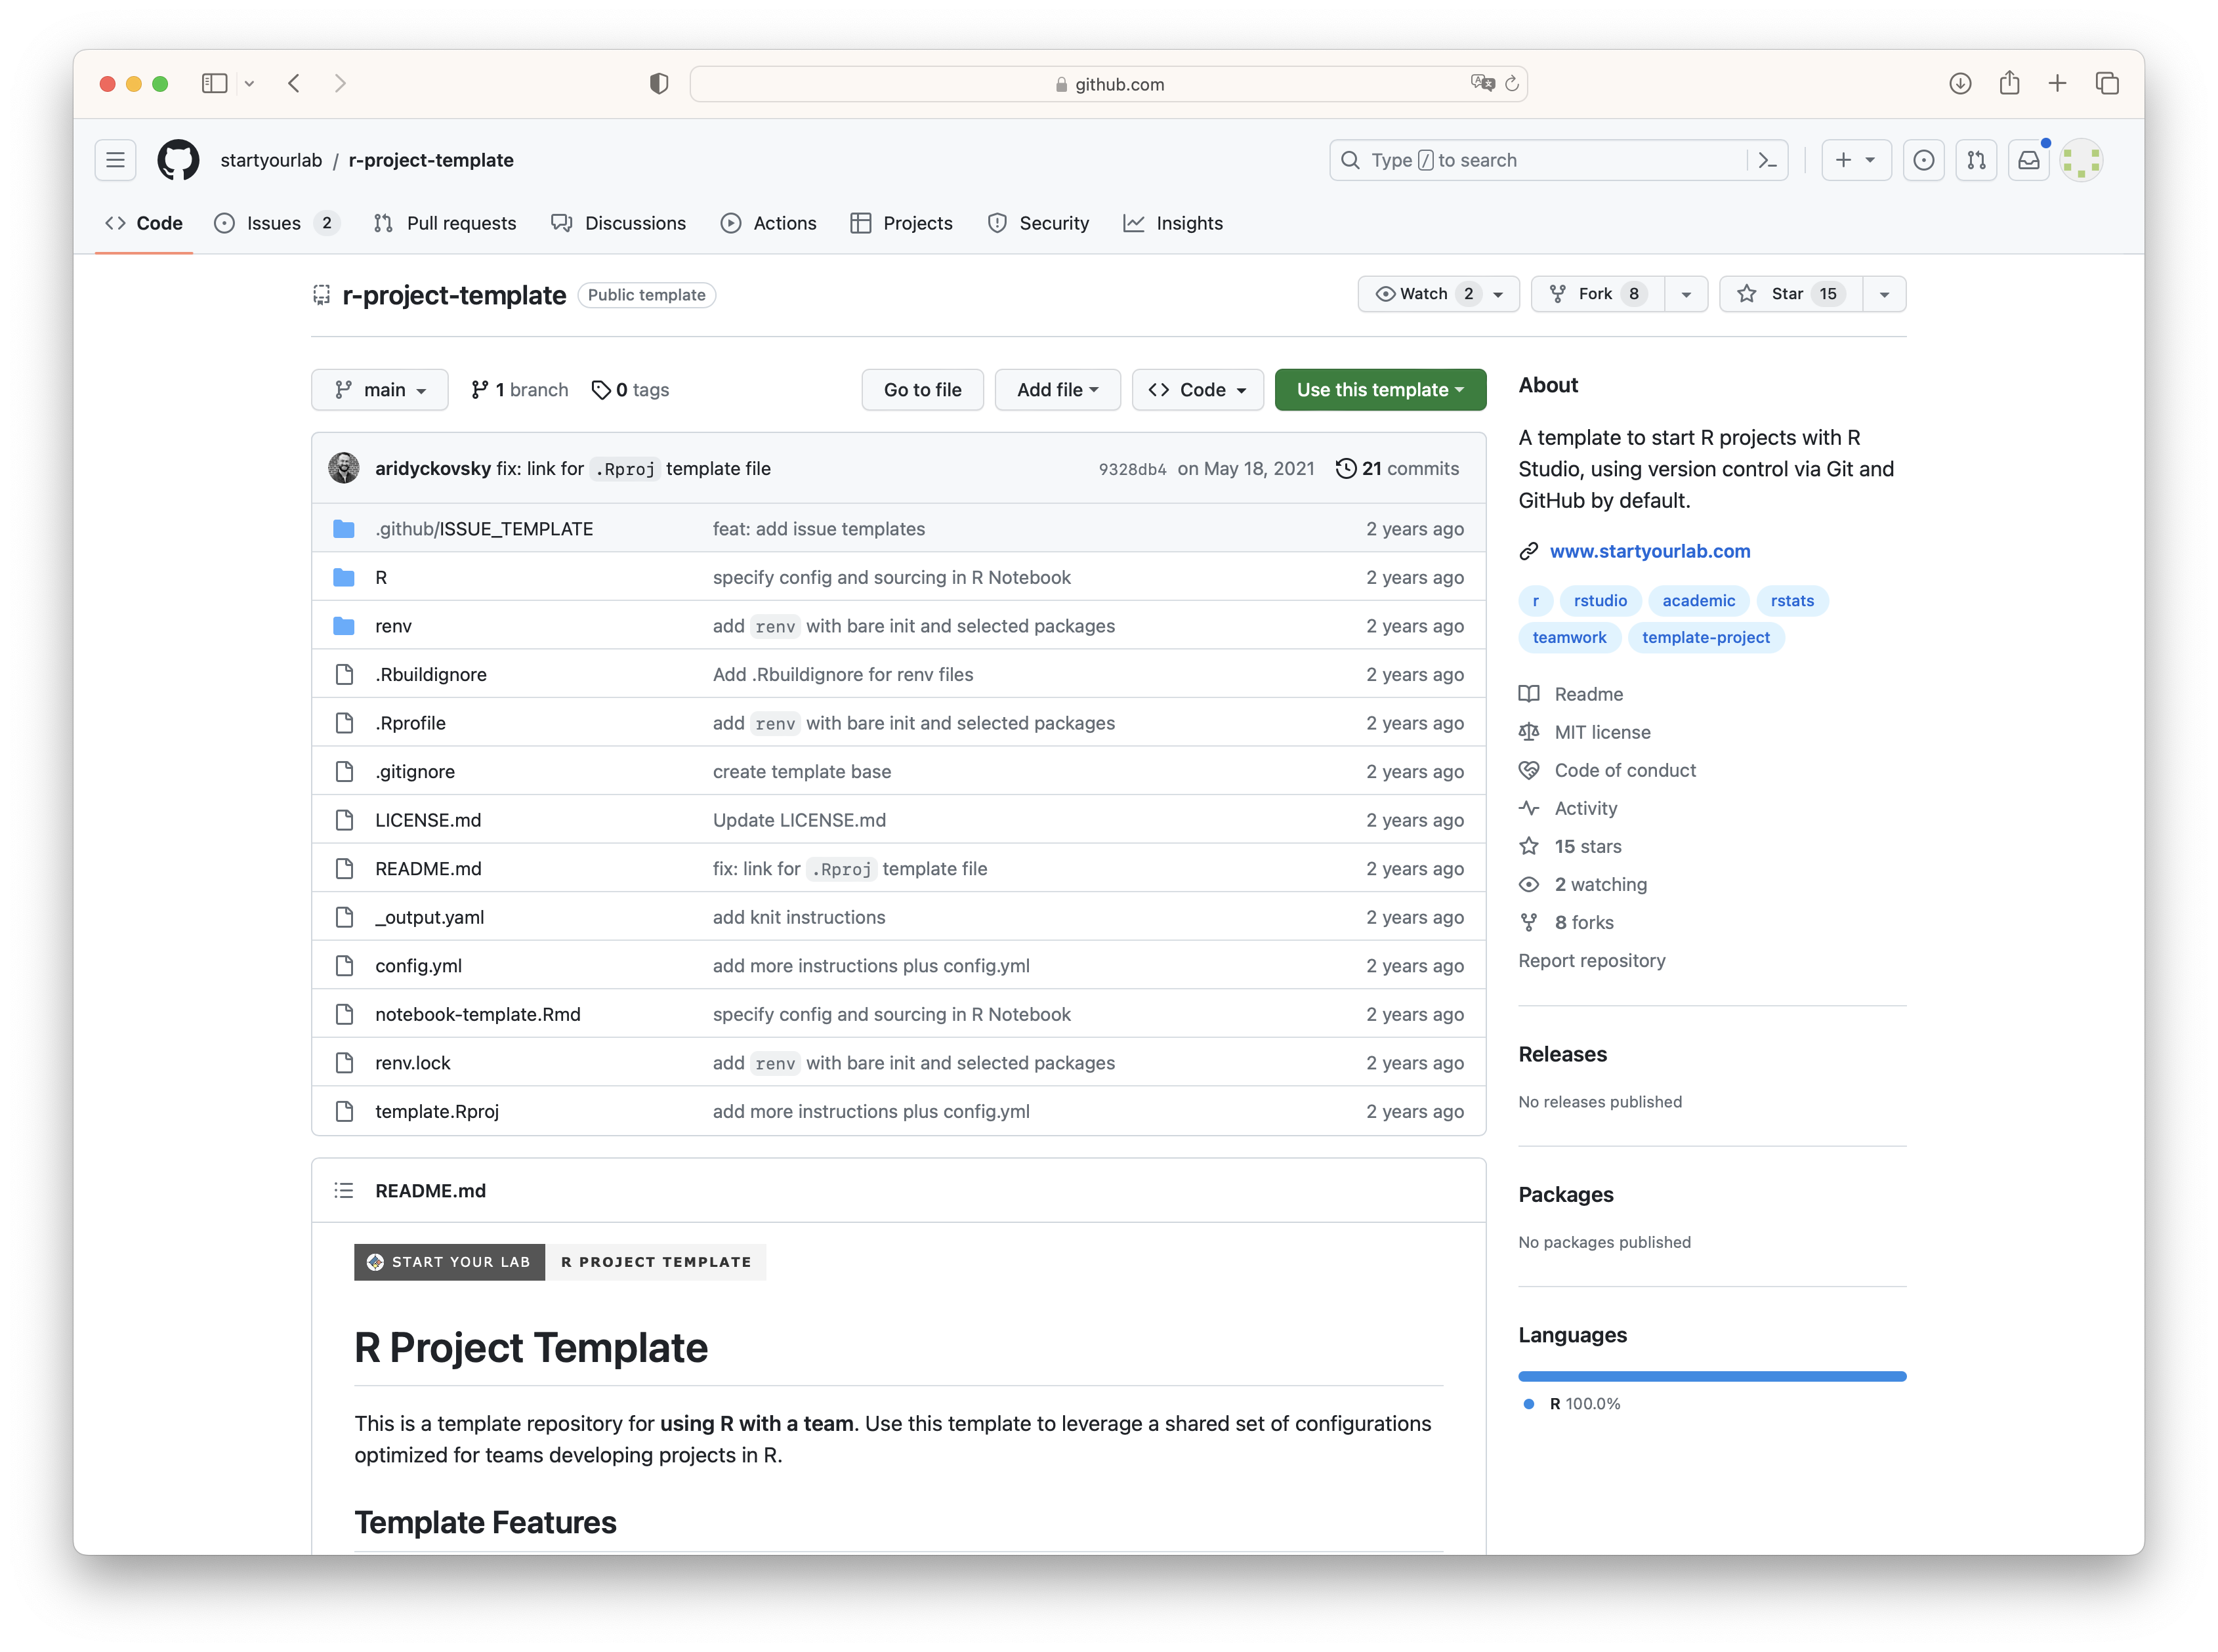
Task: Open the www.startyourlab.com link
Action: coord(1649,551)
